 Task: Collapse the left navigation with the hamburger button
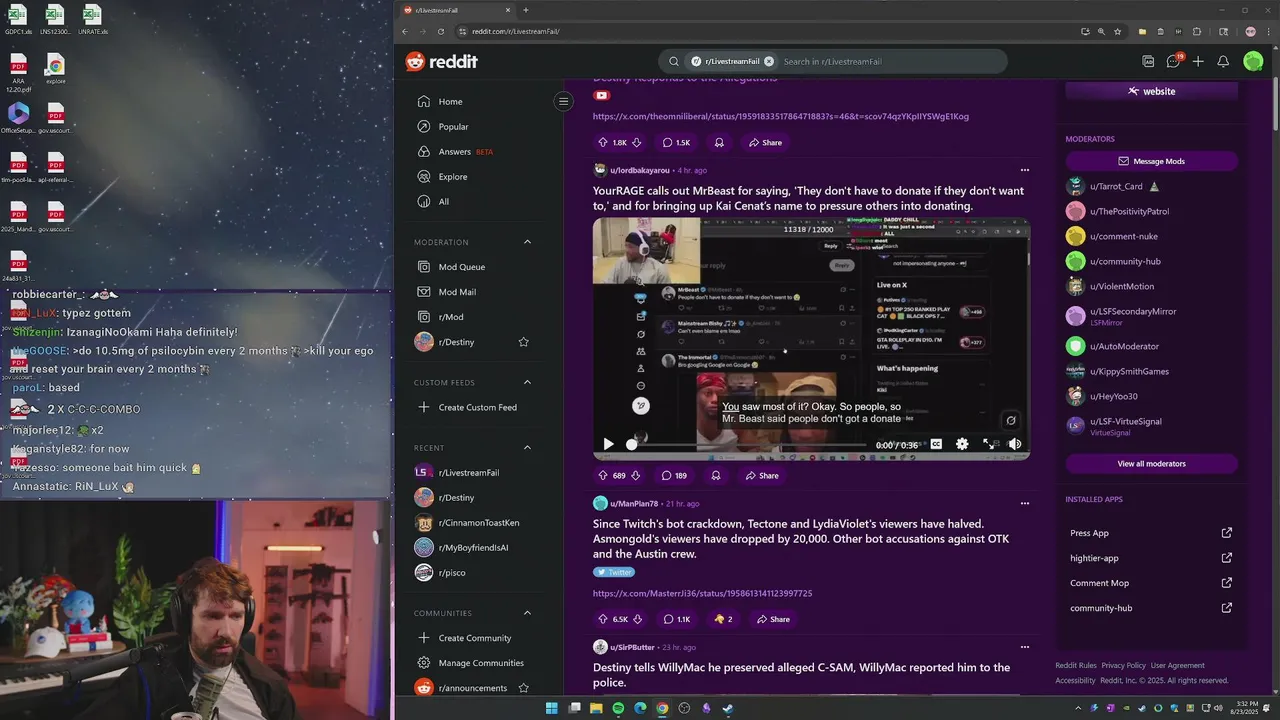(x=563, y=101)
